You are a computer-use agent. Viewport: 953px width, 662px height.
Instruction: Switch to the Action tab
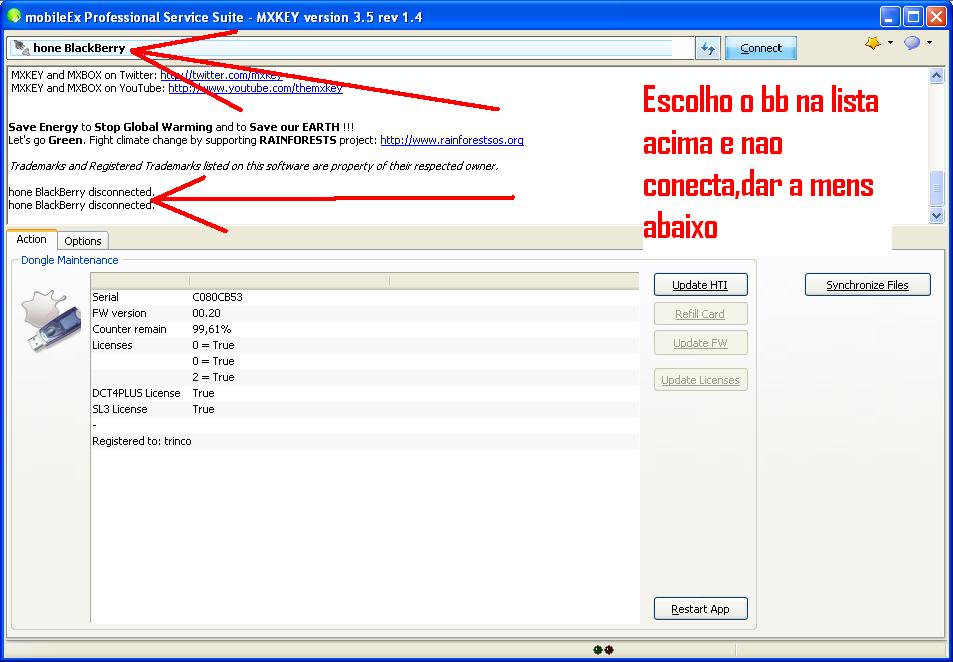click(x=32, y=240)
